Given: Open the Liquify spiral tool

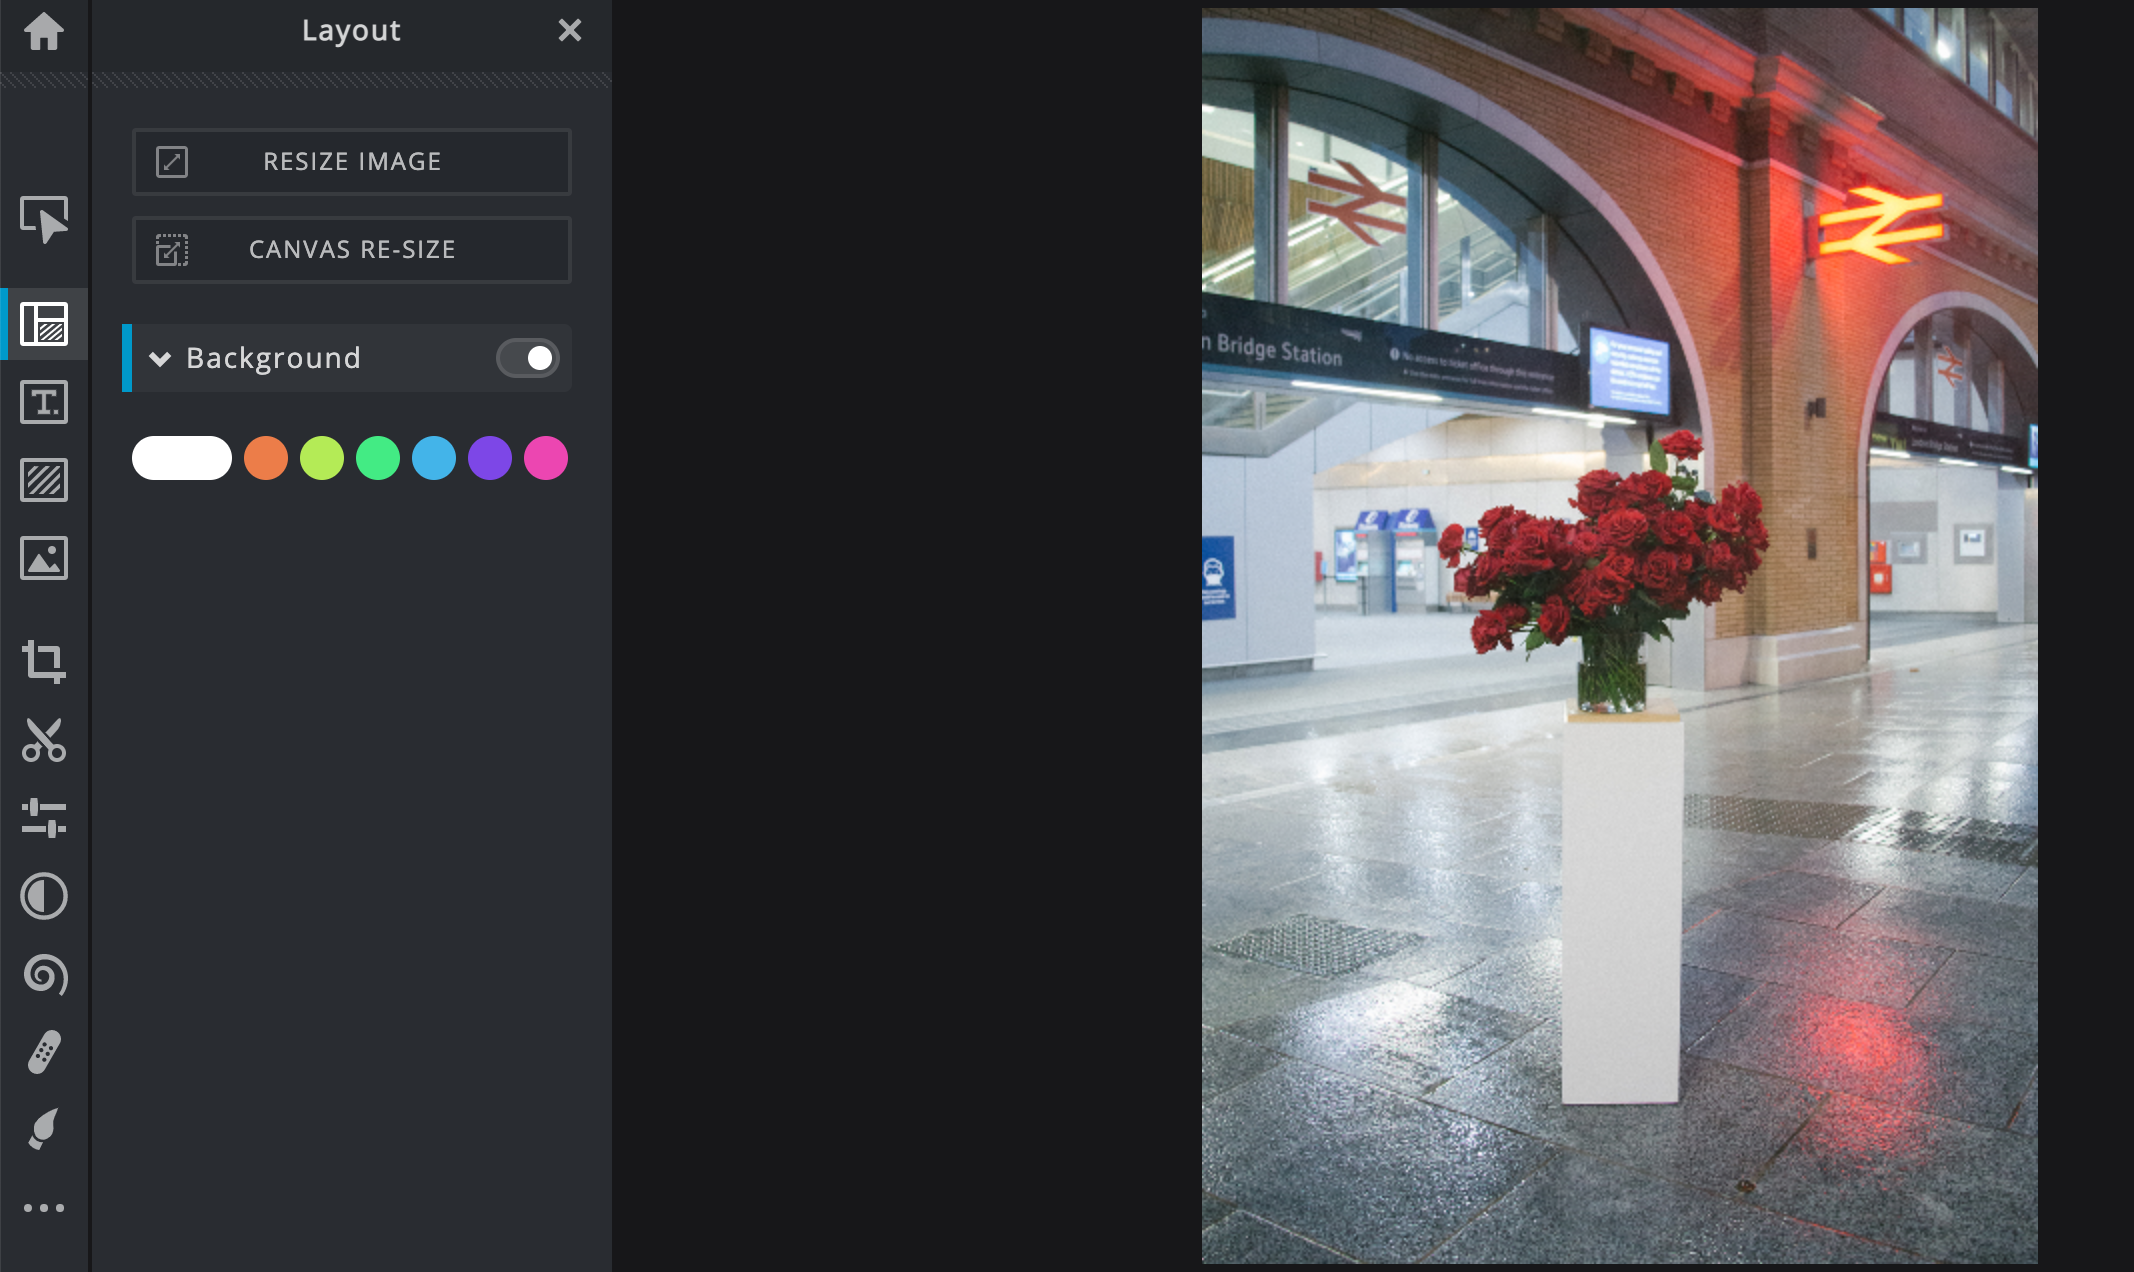Looking at the screenshot, I should click(x=44, y=974).
